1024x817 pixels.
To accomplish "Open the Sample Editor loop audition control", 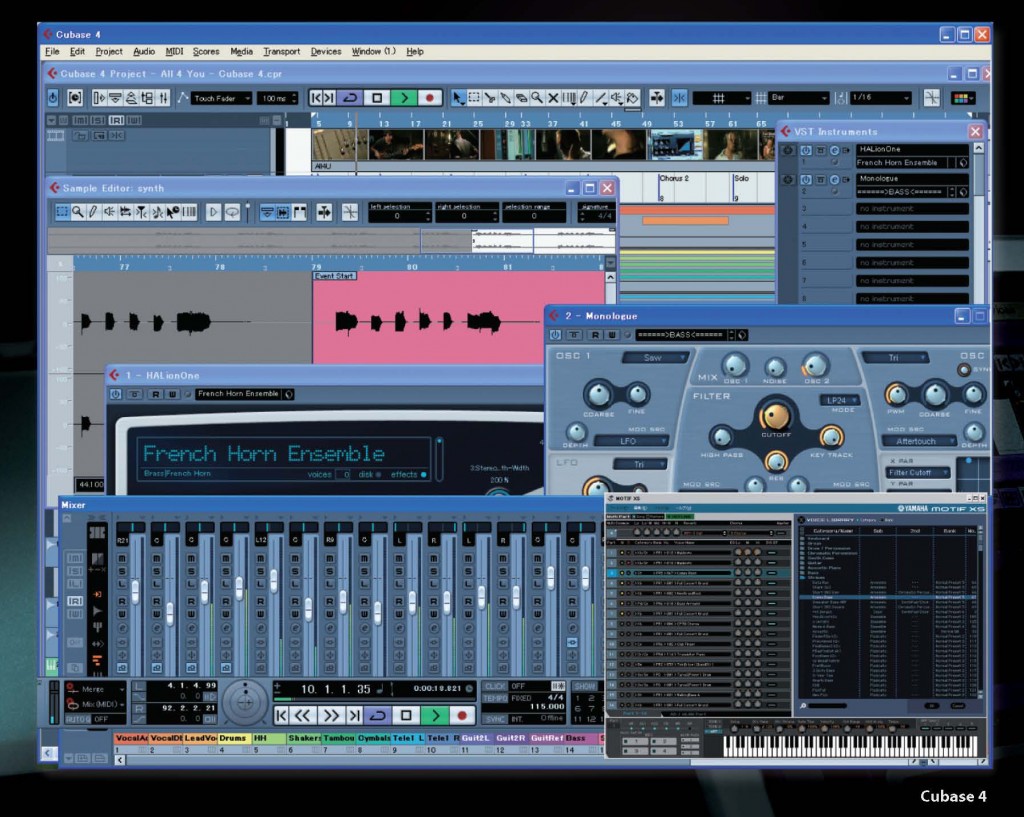I will 233,212.
